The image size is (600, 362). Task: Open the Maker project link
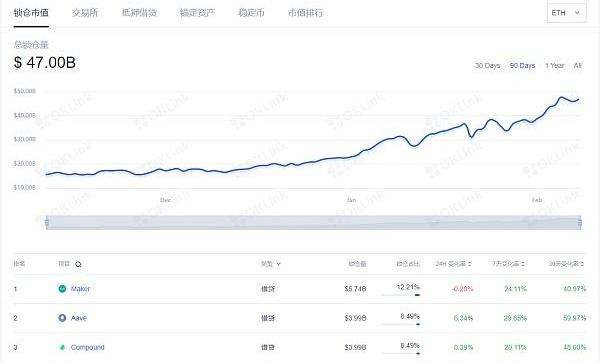click(80, 289)
